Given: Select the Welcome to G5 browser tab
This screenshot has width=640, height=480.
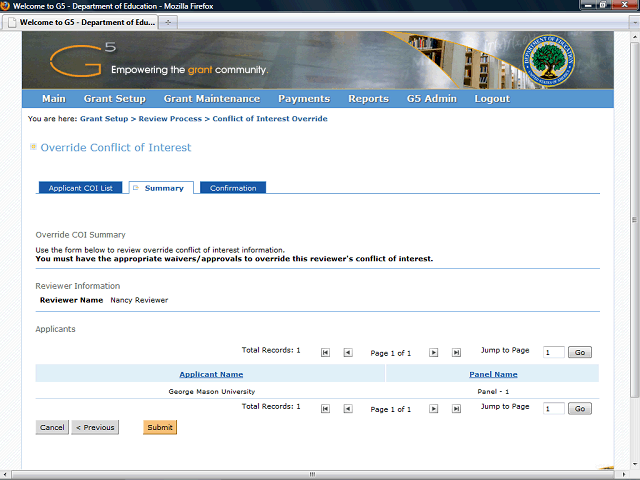Looking at the screenshot, I should click(x=82, y=22).
